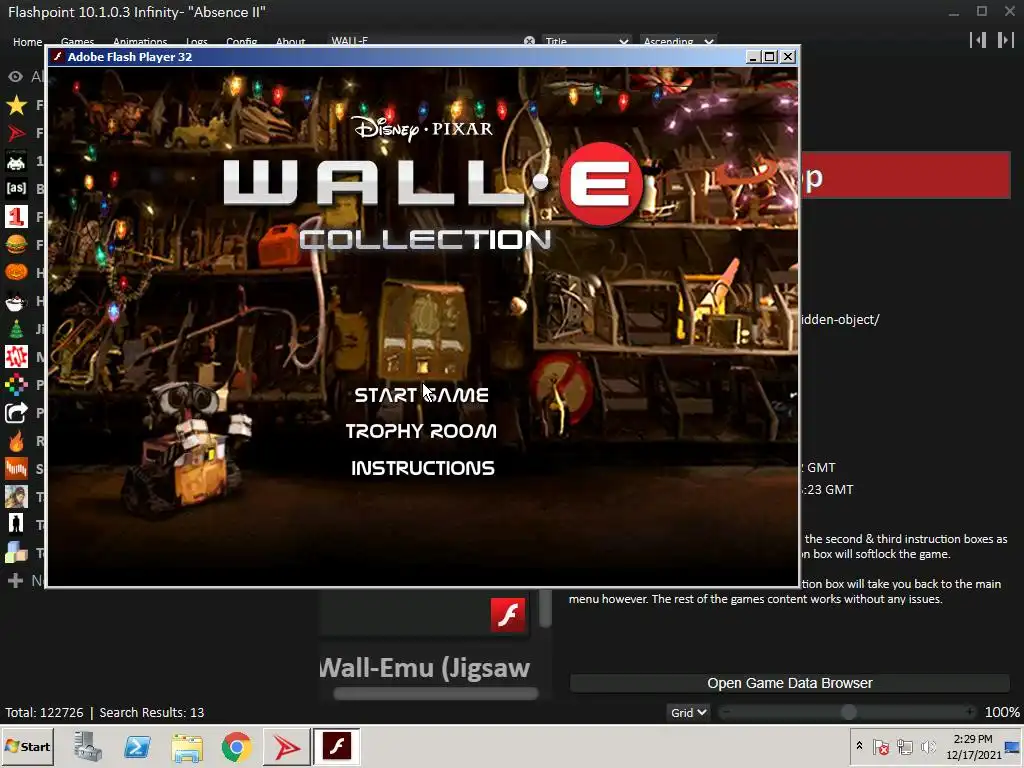The image size is (1024, 768).
Task: Open the gold star favorites playlist
Action: pyautogui.click(x=16, y=105)
